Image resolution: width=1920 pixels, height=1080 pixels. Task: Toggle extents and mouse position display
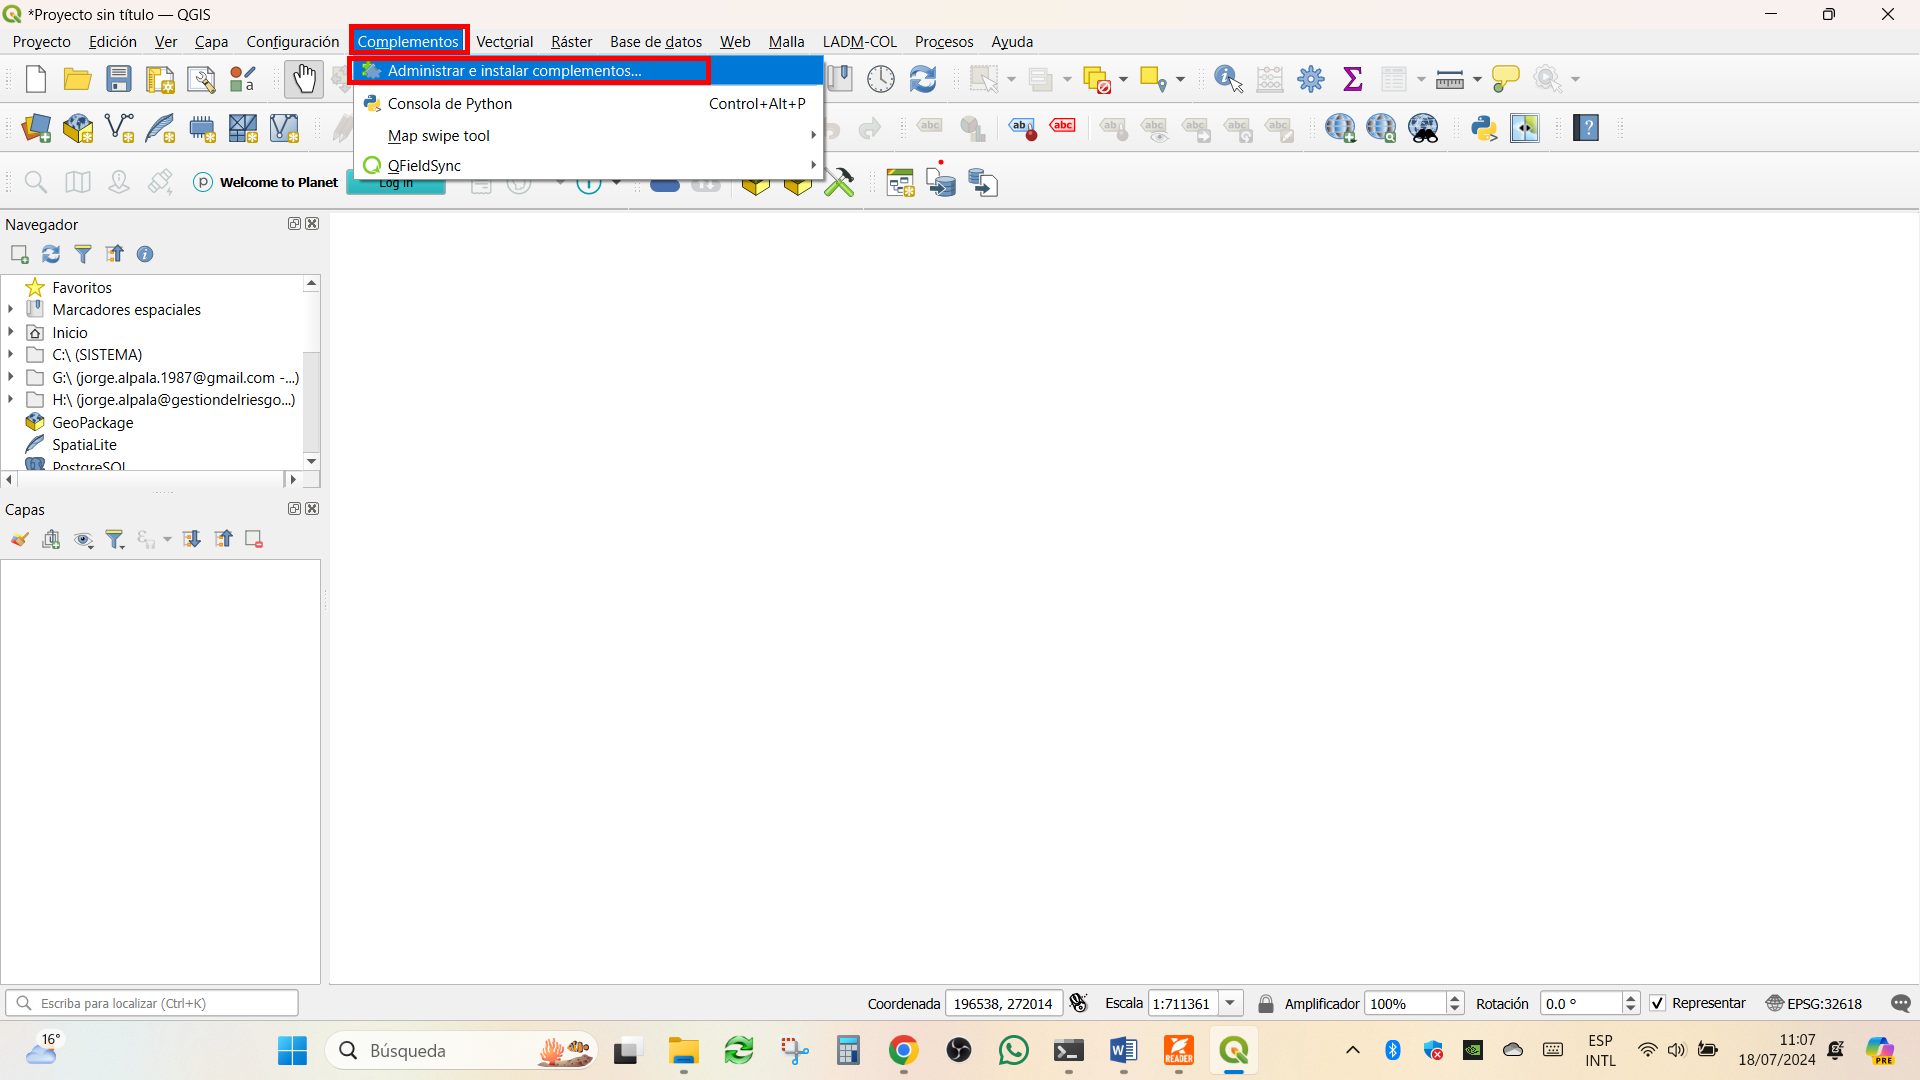(x=1078, y=1003)
